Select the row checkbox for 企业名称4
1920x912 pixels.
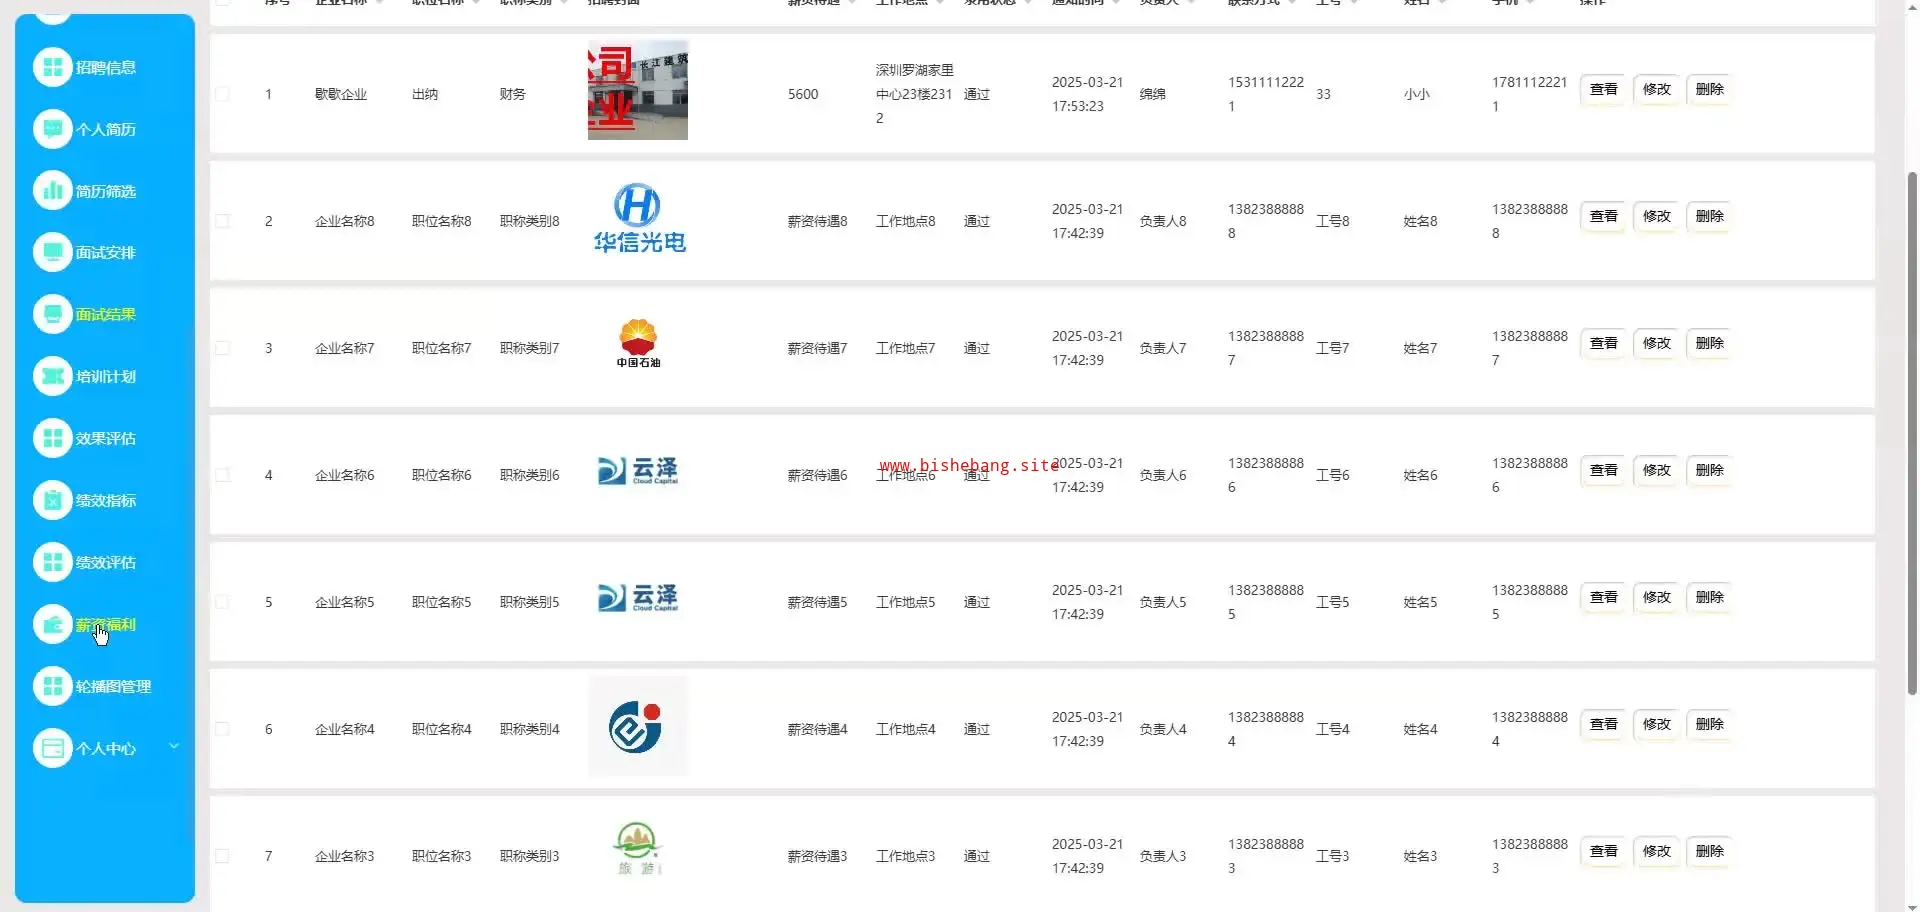(x=222, y=729)
